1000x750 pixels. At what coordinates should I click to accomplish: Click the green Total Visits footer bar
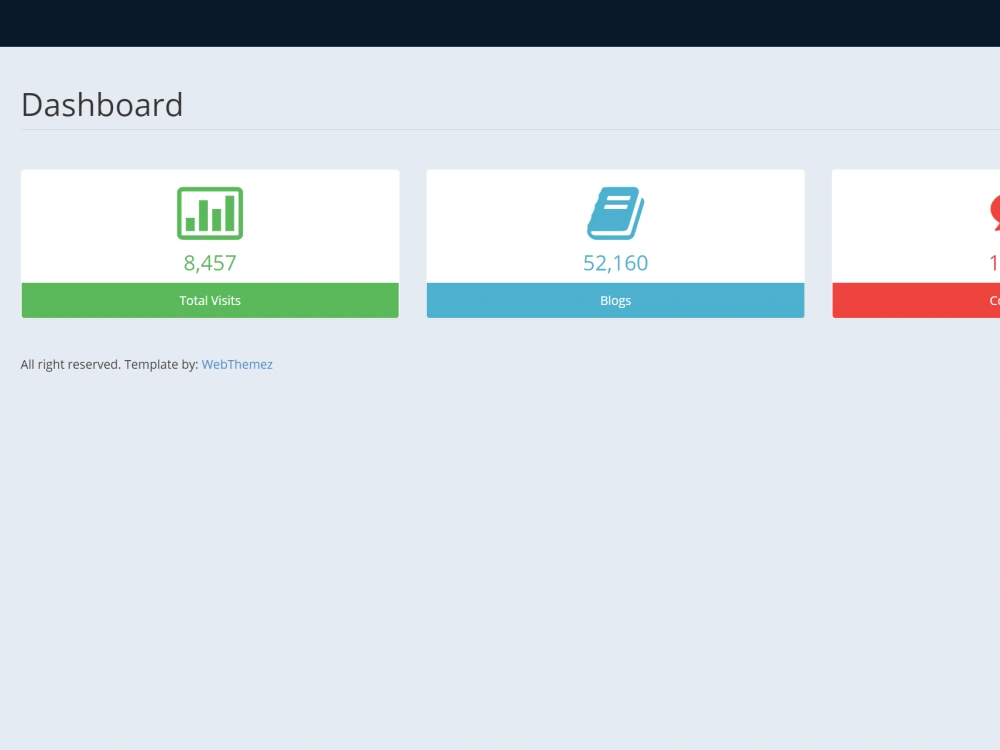coord(210,300)
